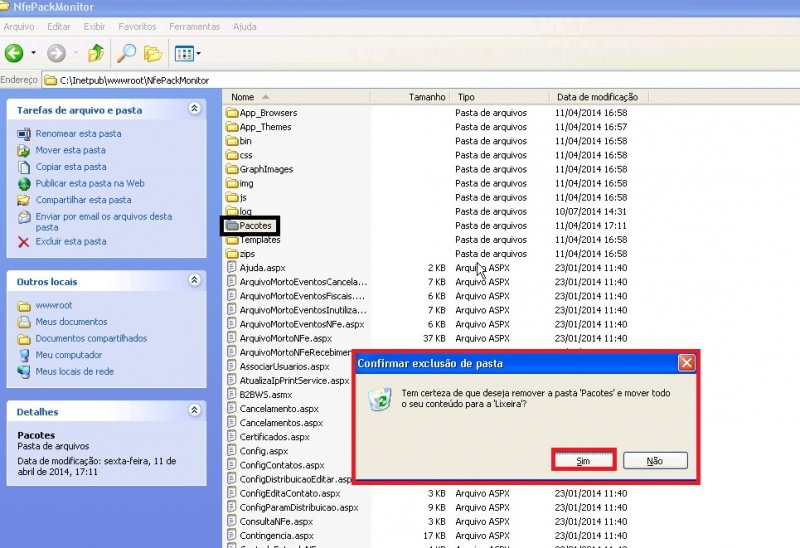Open the Favoritos menu
This screenshot has width=800, height=548.
(x=137, y=26)
